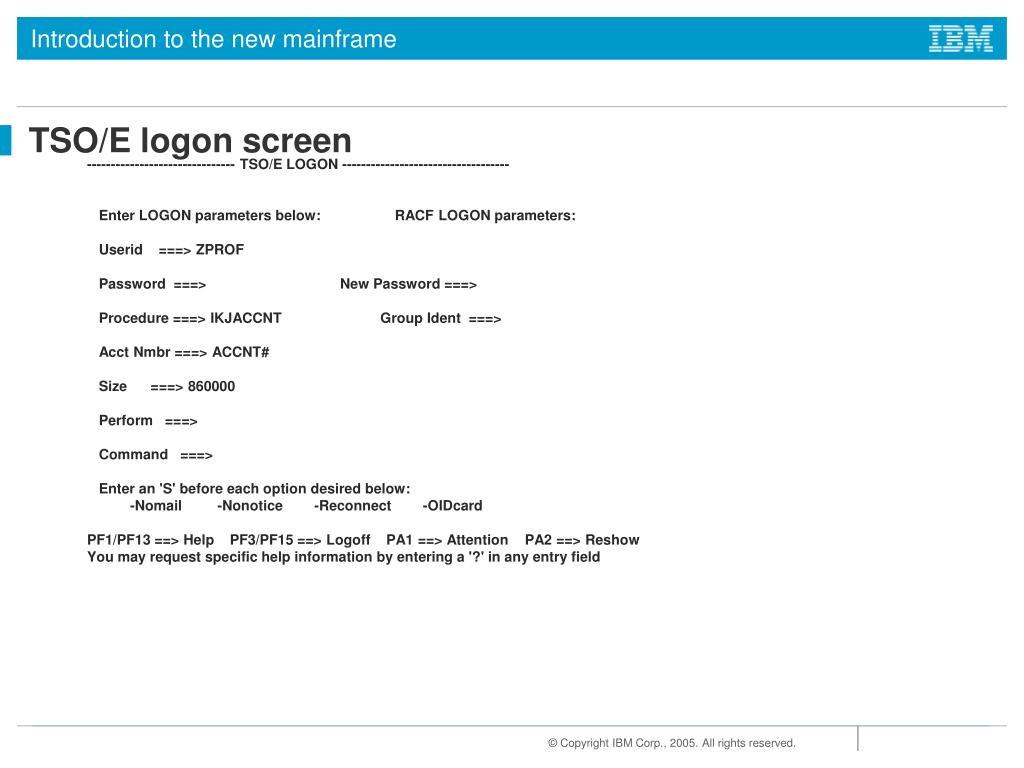This screenshot has height=768, width=1024.
Task: Click the 'Userid' label
Action: coord(121,249)
